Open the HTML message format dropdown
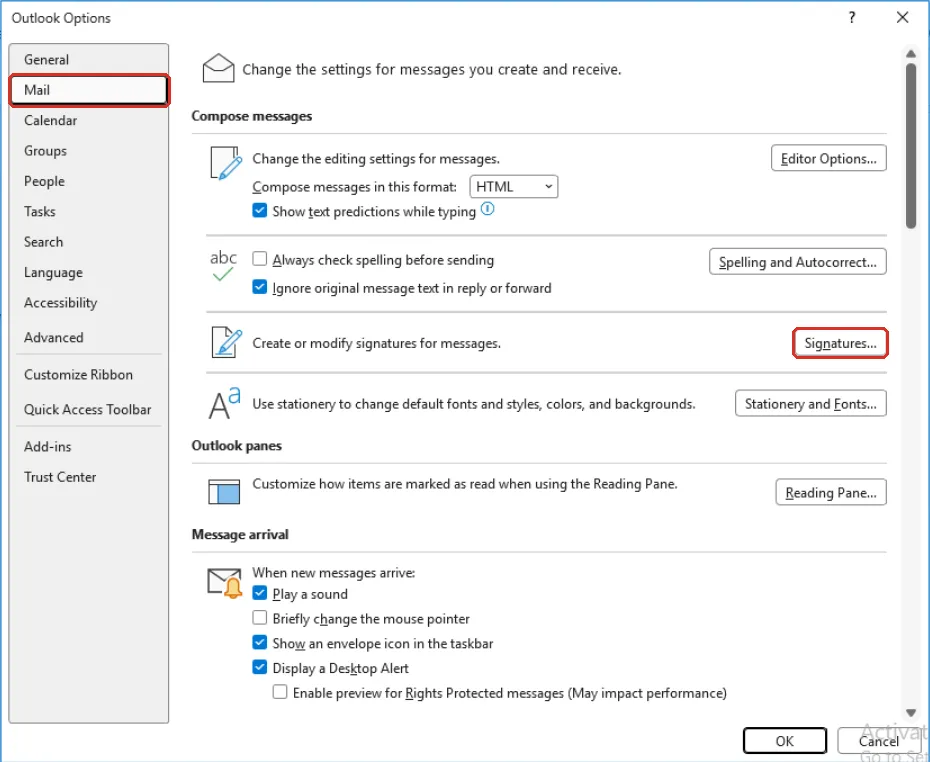The width and height of the screenshot is (930, 762). pos(514,187)
